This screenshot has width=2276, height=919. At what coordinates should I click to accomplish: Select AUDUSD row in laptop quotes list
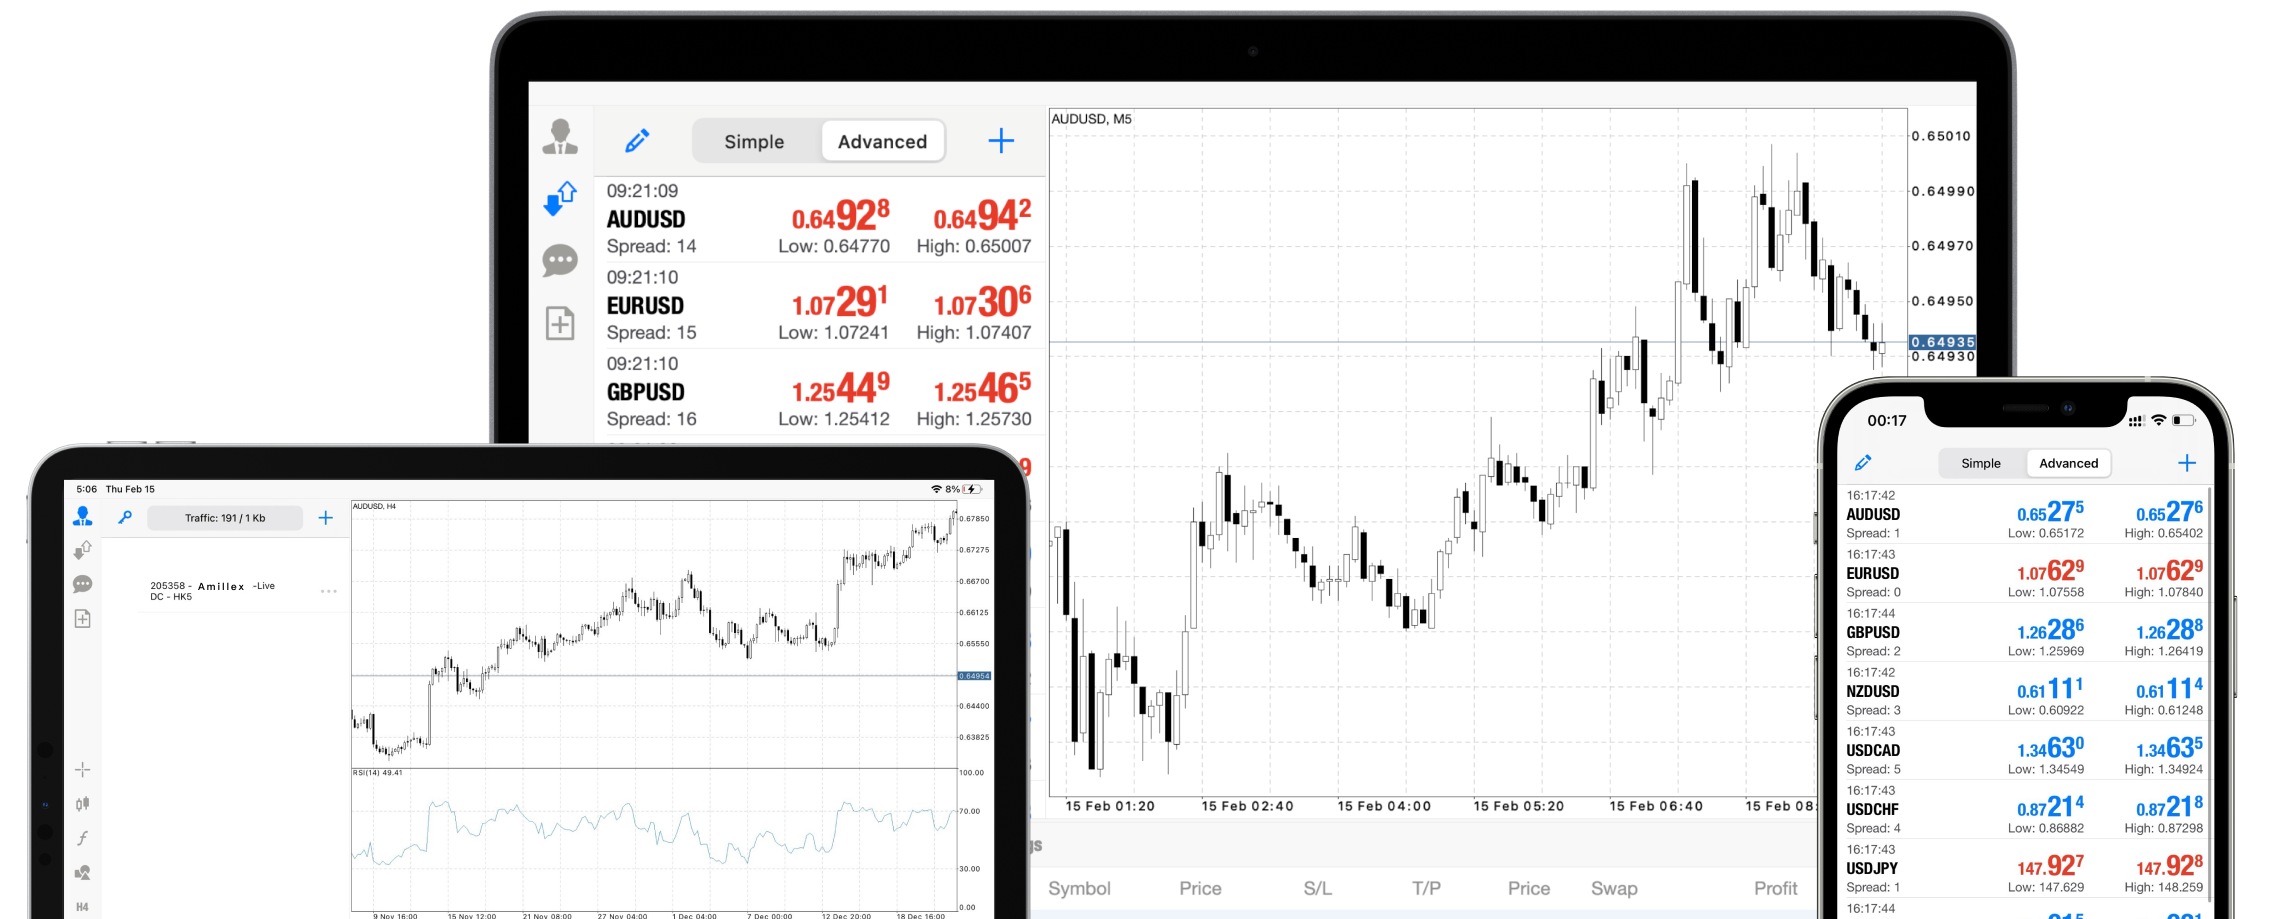pos(820,219)
